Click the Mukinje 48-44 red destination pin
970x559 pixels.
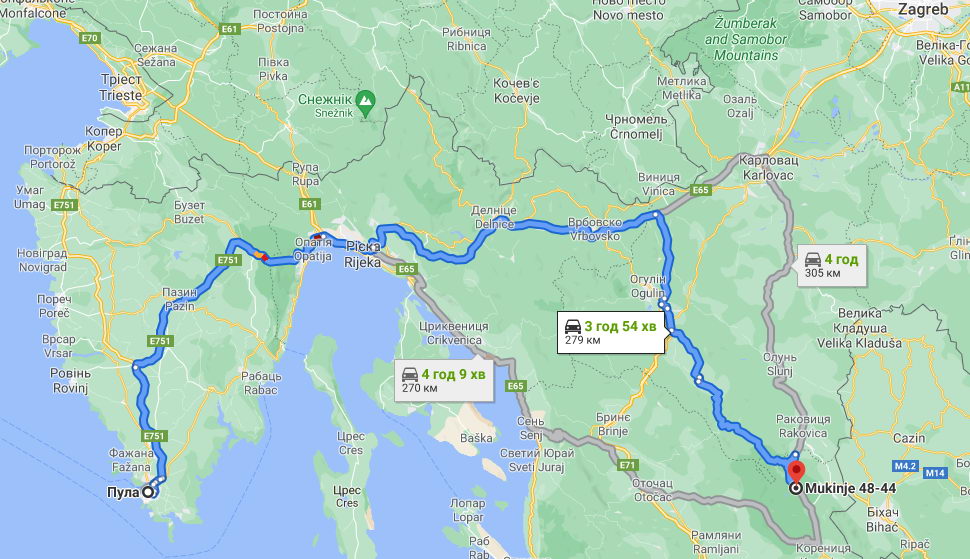point(796,471)
